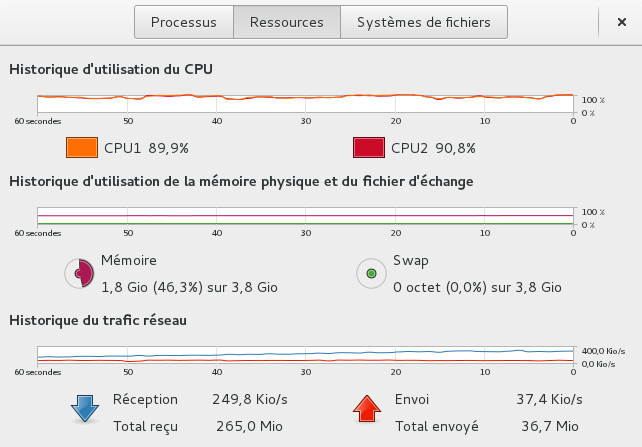Click the Réception 249,8 Kio/s value
This screenshot has height=447, width=642.
tap(250, 399)
